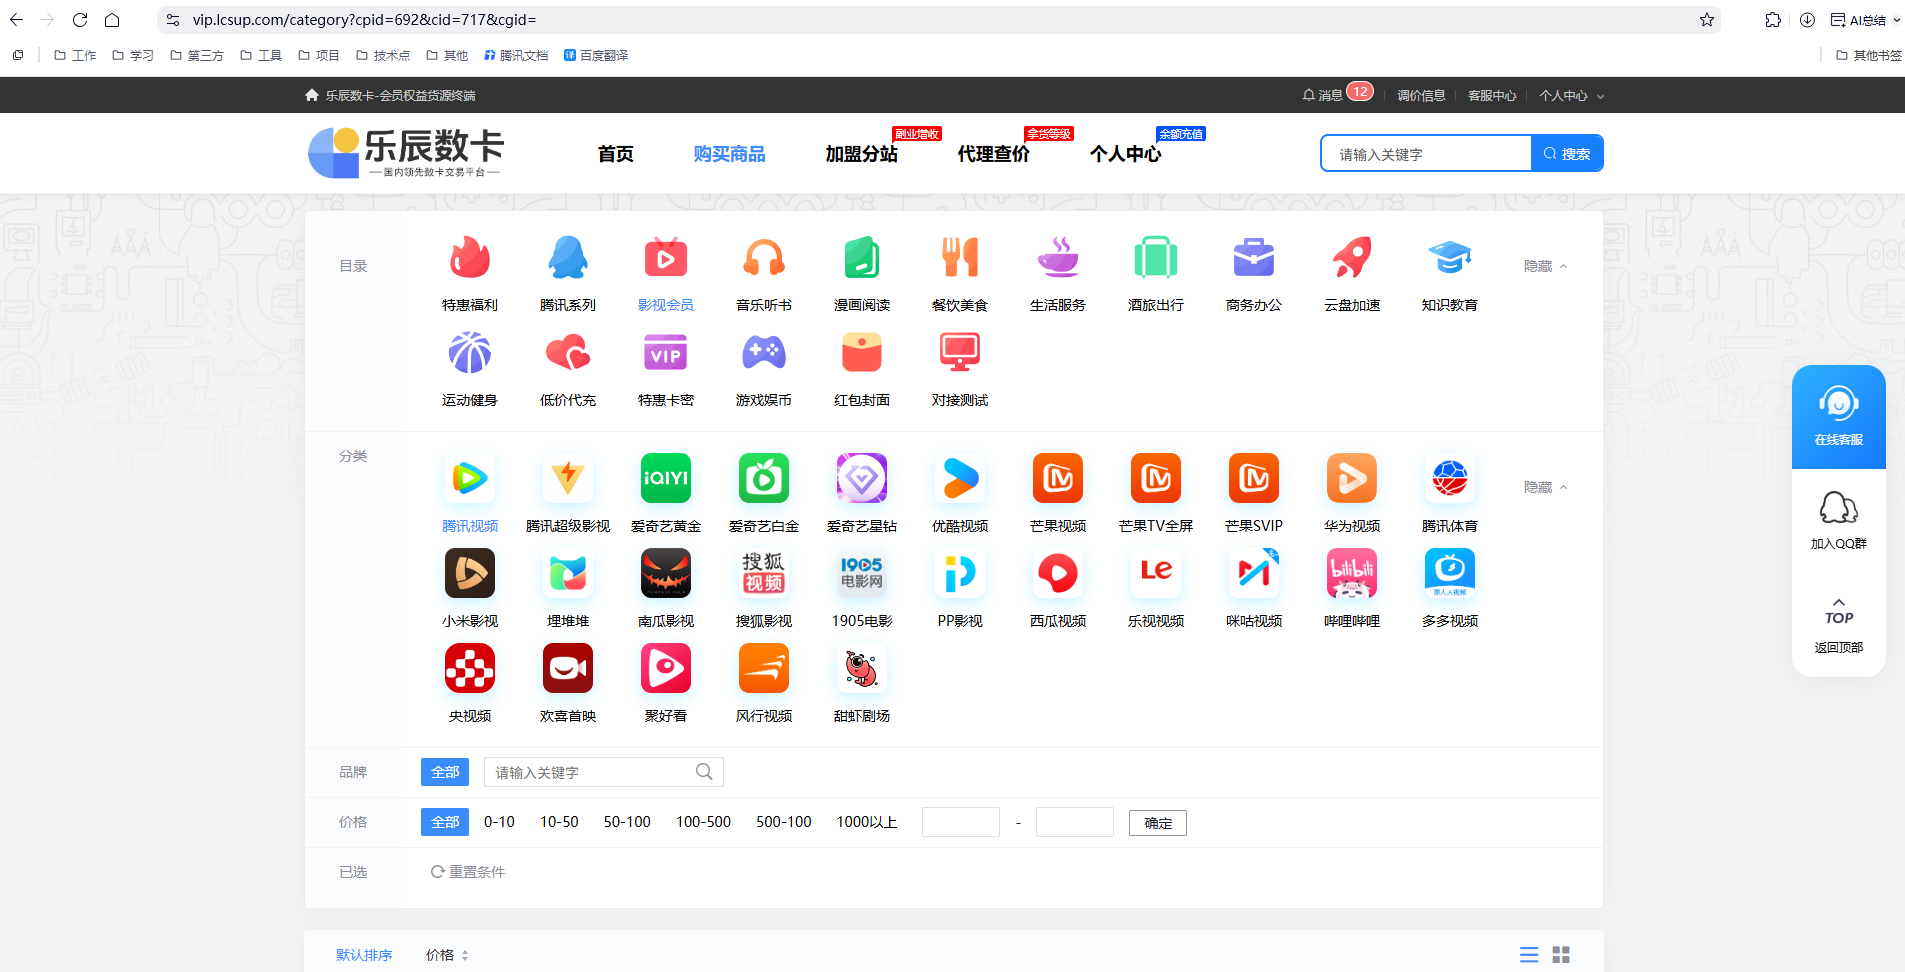The width and height of the screenshot is (1905, 972).
Task: Open the 加盟分站 nav tab
Action: tap(862, 154)
